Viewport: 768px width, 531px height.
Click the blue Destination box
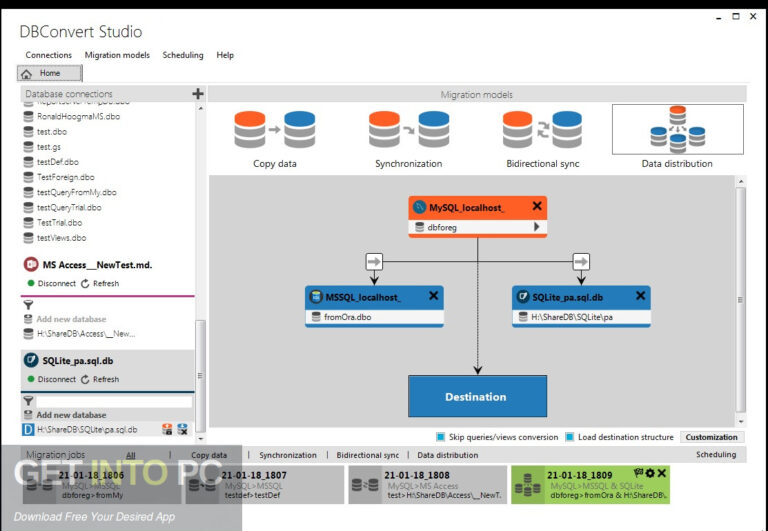click(x=477, y=396)
